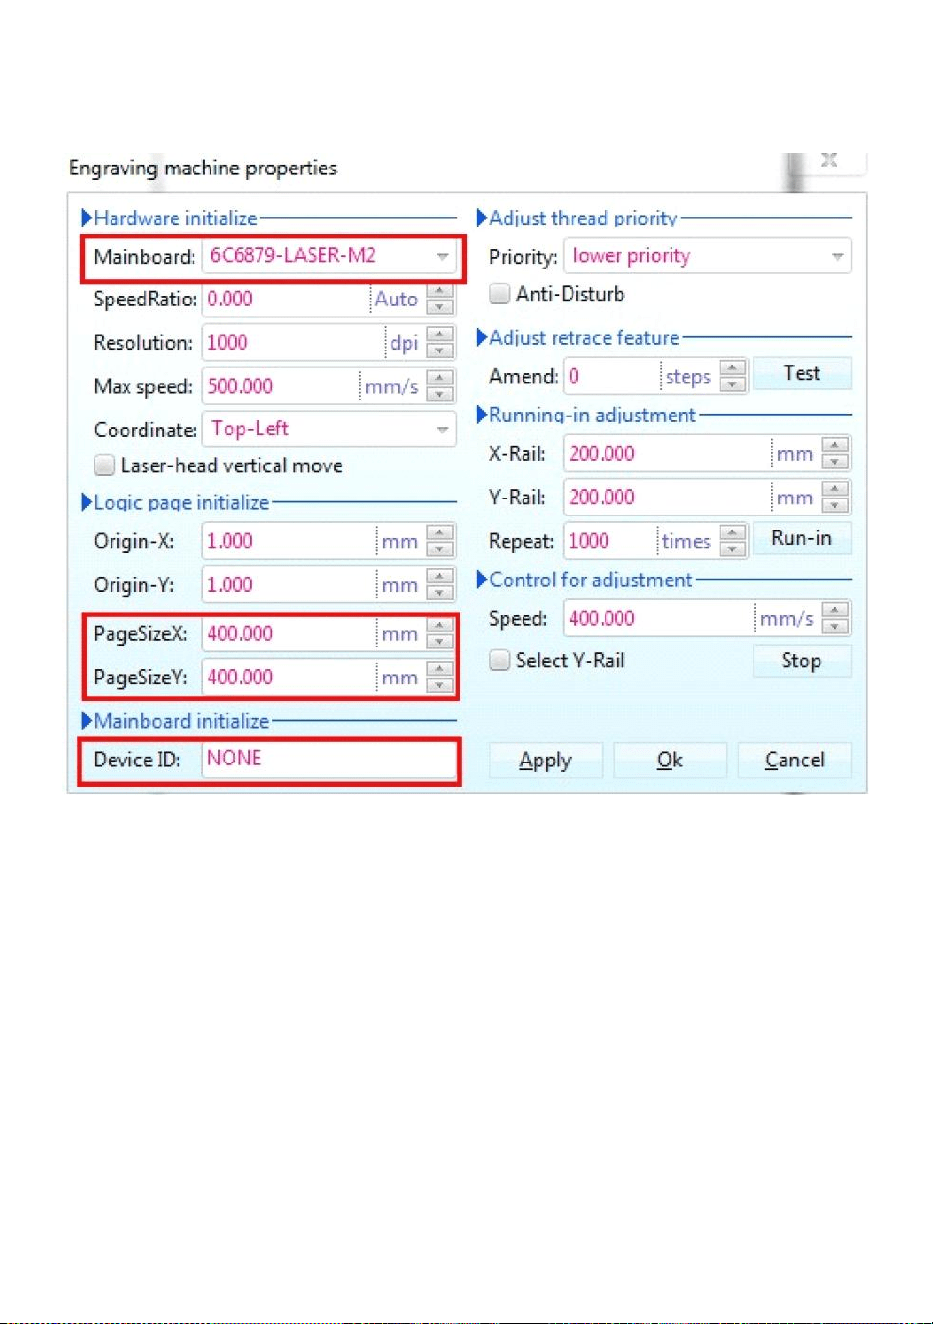Collapse the Mainboard initialize section arrow
The image size is (933, 1324).
[x=86, y=721]
